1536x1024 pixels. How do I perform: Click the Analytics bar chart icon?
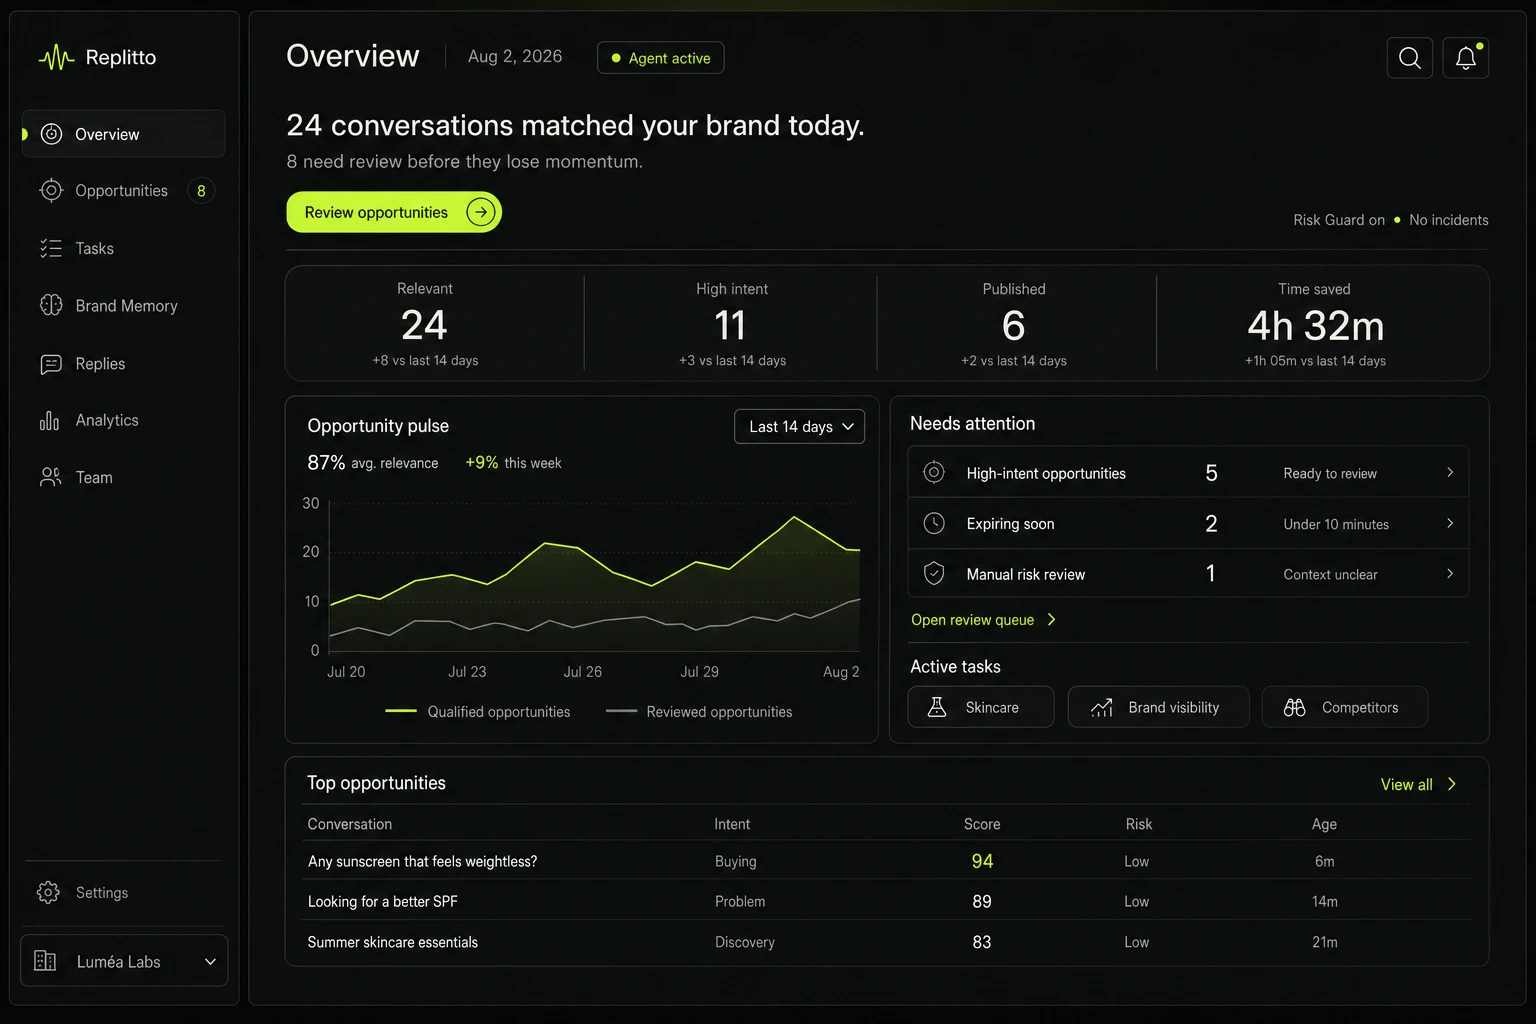pos(50,421)
